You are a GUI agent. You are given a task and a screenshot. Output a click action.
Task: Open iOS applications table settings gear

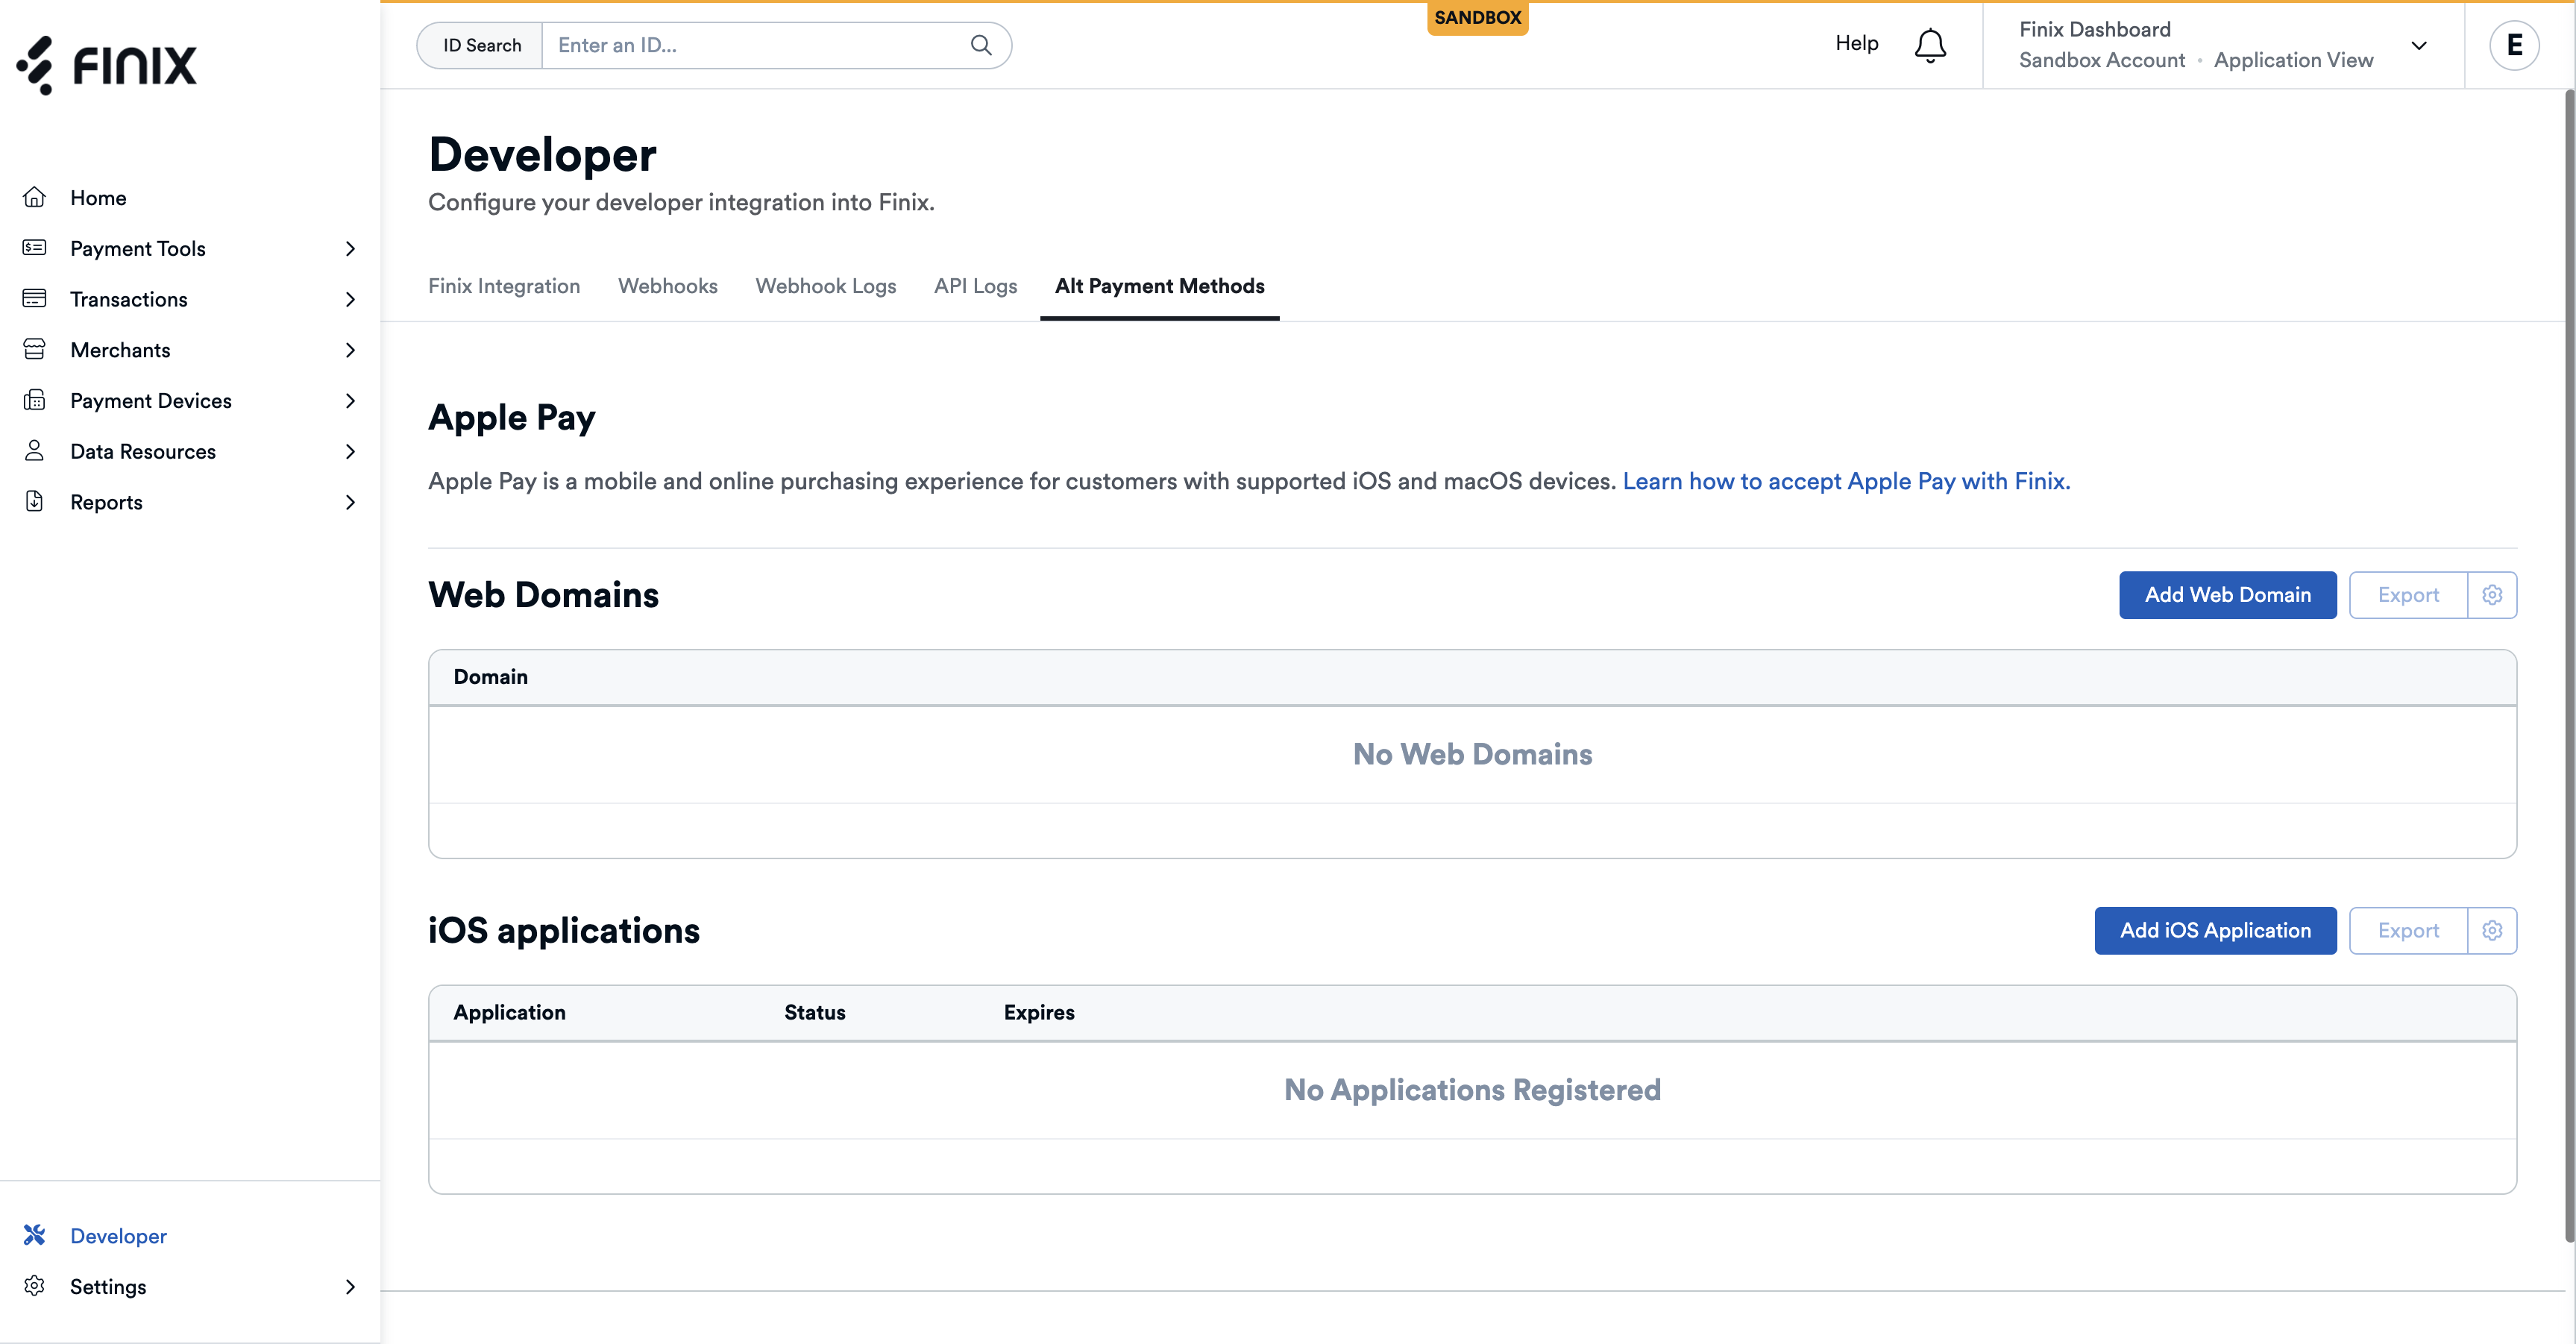pos(2492,931)
